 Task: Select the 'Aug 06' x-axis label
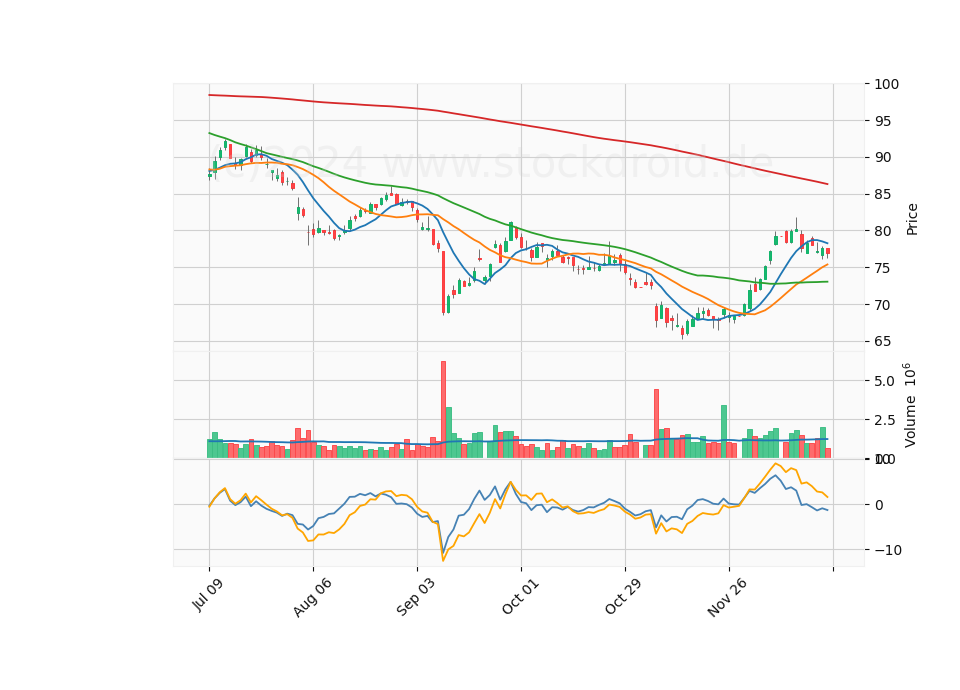click(x=312, y=597)
